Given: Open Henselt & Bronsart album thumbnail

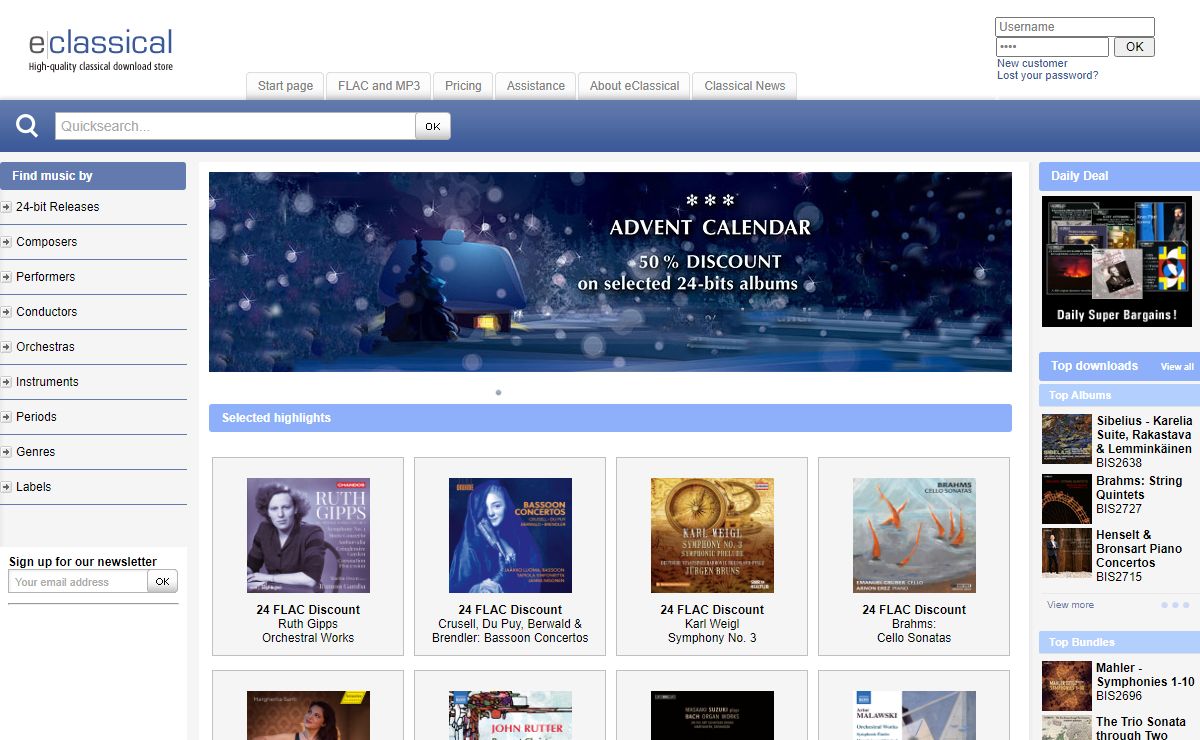Looking at the screenshot, I should (1067, 553).
